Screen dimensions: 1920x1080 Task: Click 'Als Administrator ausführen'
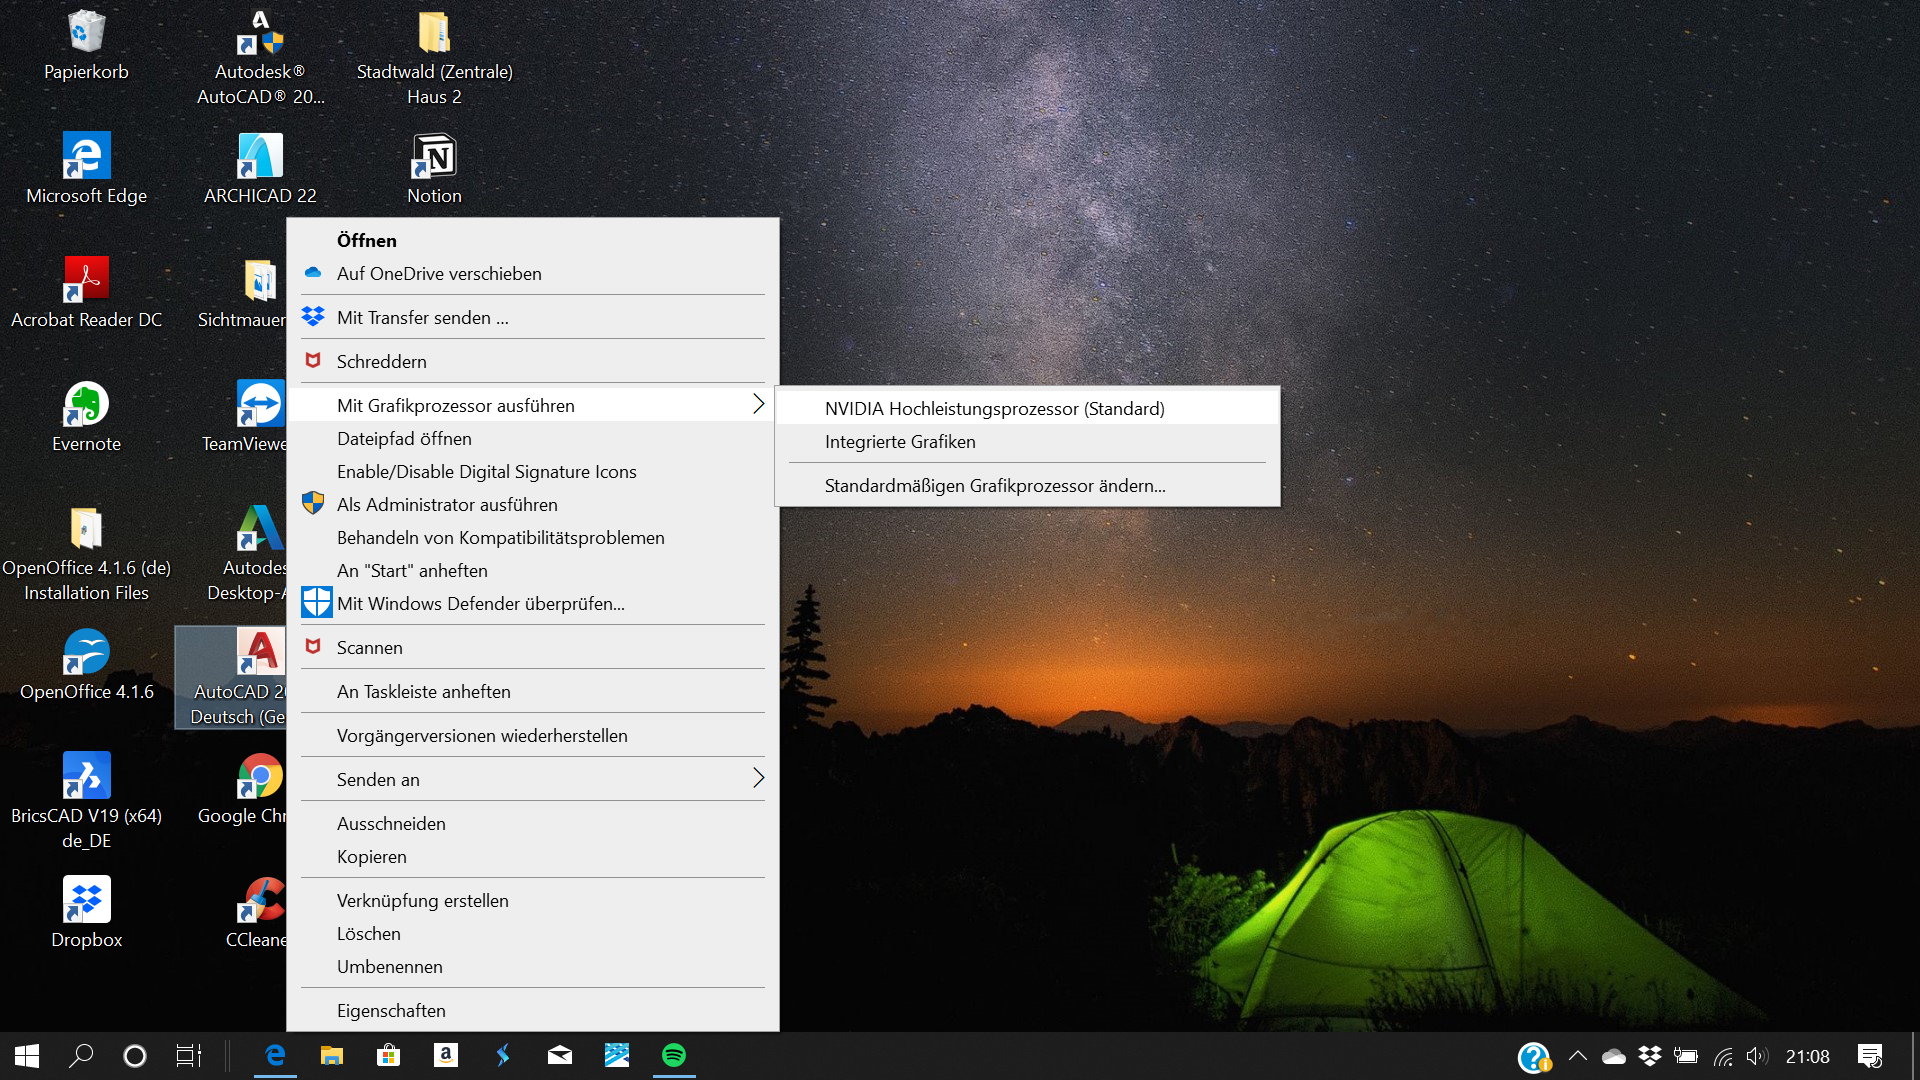447,504
